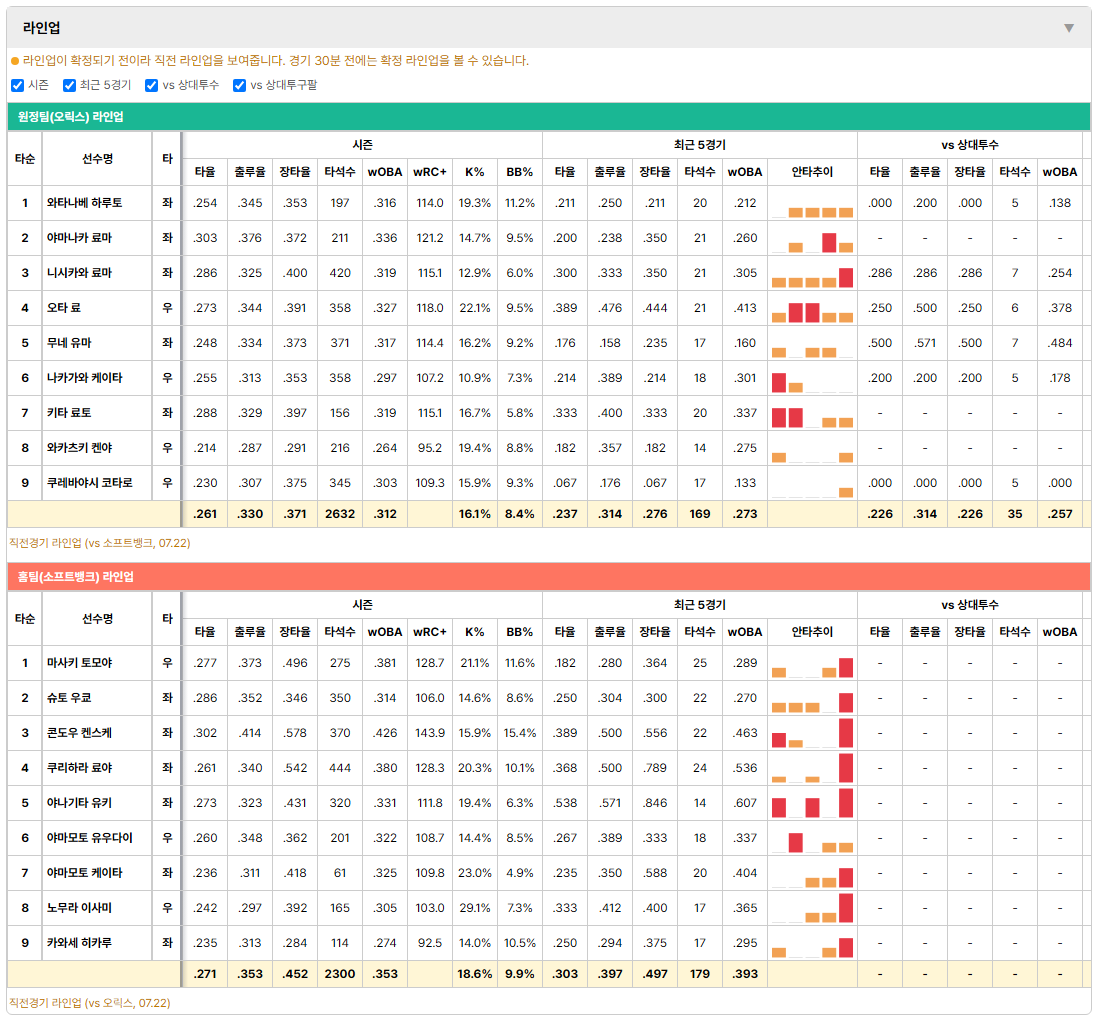This screenshot has height=1021, width=1098.
Task: Sort Orix table by wRC+ column
Action: [x=429, y=172]
